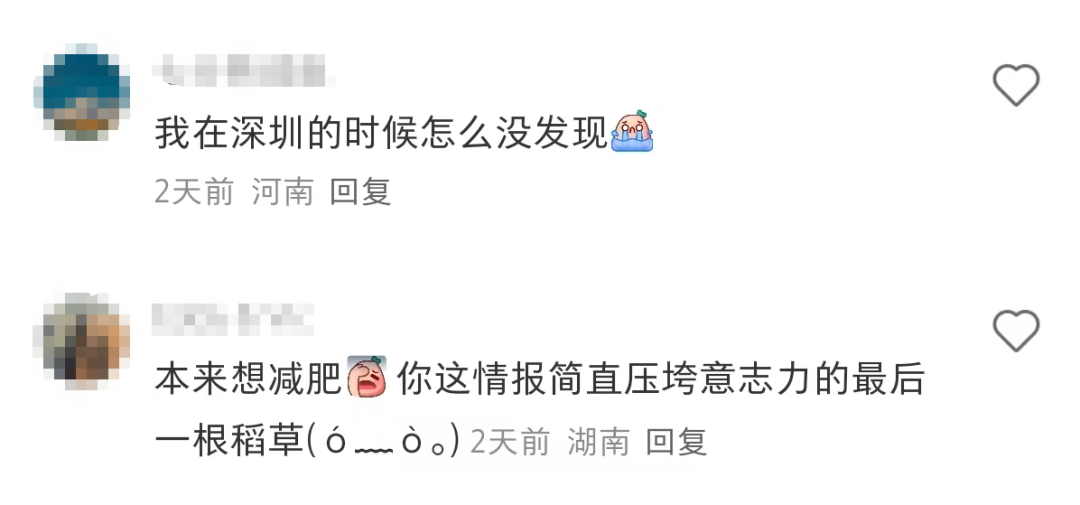Click the comment text 我在深圳的时候怎么没发现
This screenshot has height=505, width=1080.
point(382,132)
